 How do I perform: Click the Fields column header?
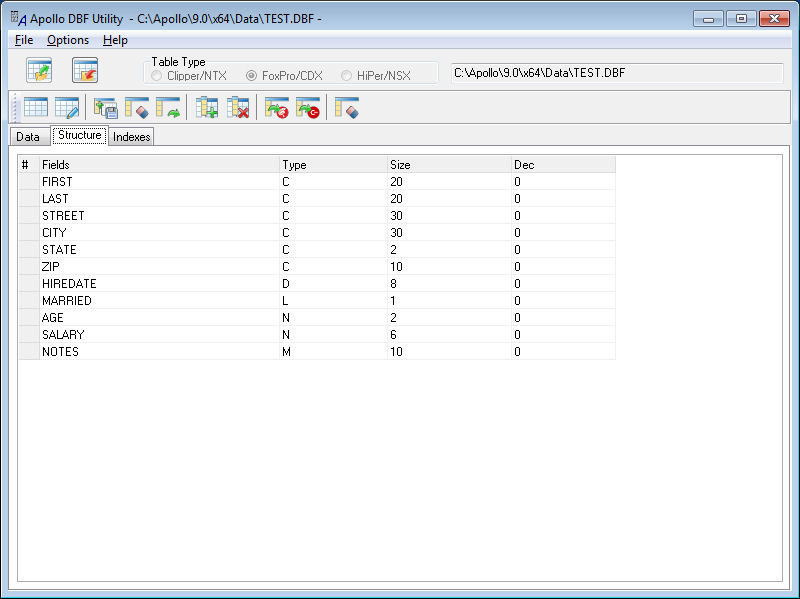pos(159,165)
